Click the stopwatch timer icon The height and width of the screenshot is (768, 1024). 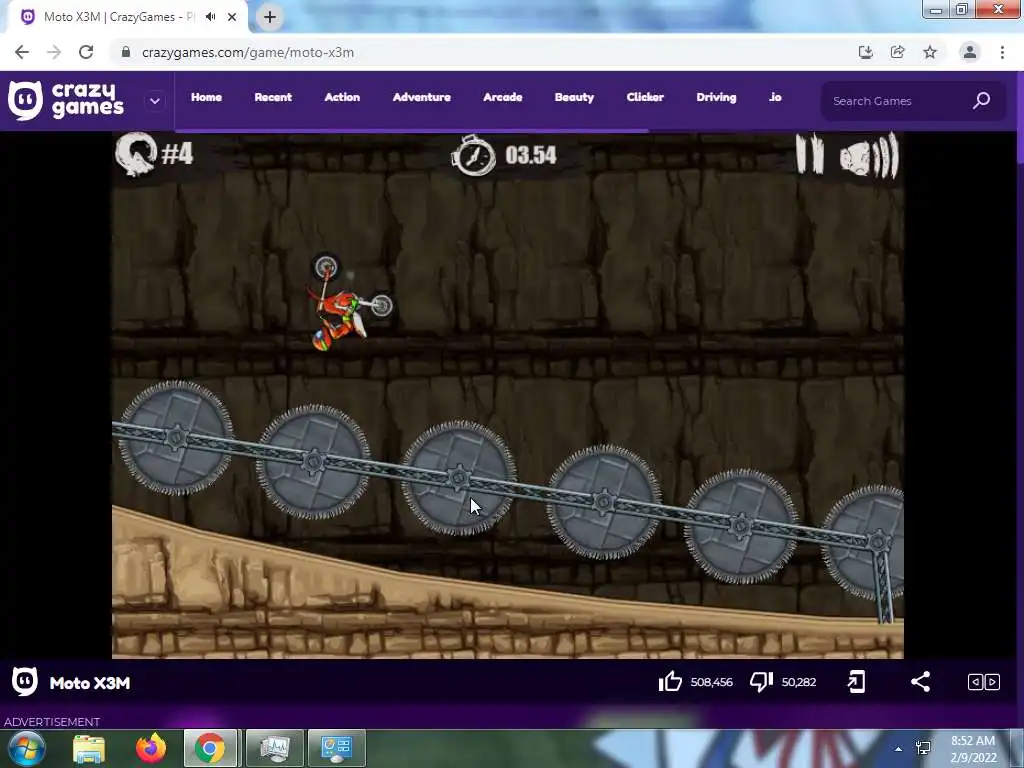[473, 155]
